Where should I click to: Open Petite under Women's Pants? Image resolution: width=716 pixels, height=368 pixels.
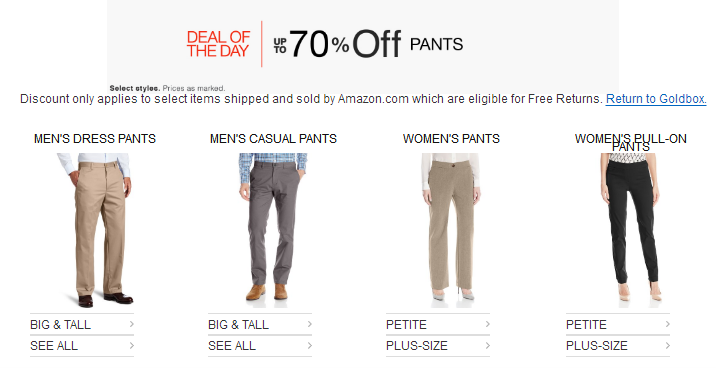(x=438, y=325)
